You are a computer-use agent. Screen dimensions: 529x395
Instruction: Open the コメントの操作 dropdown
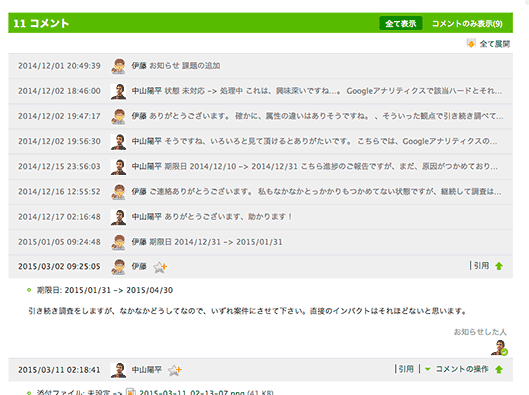pyautogui.click(x=457, y=369)
